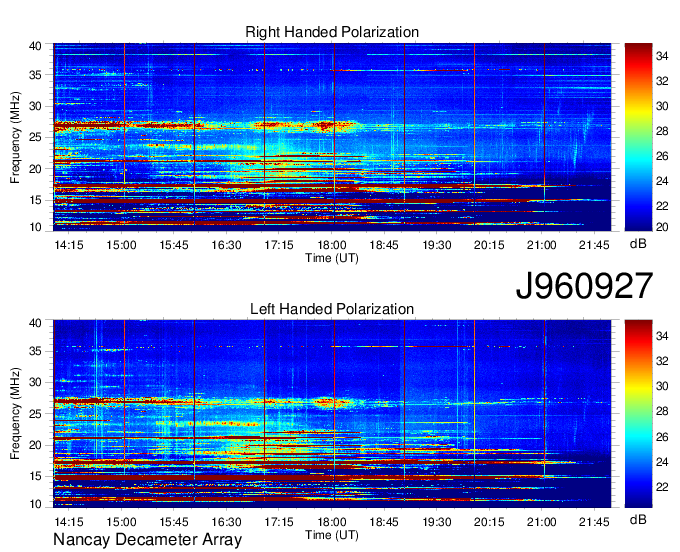
Task: Click the 15 MHz tick label on the bottom plot
Action: (x=35, y=476)
